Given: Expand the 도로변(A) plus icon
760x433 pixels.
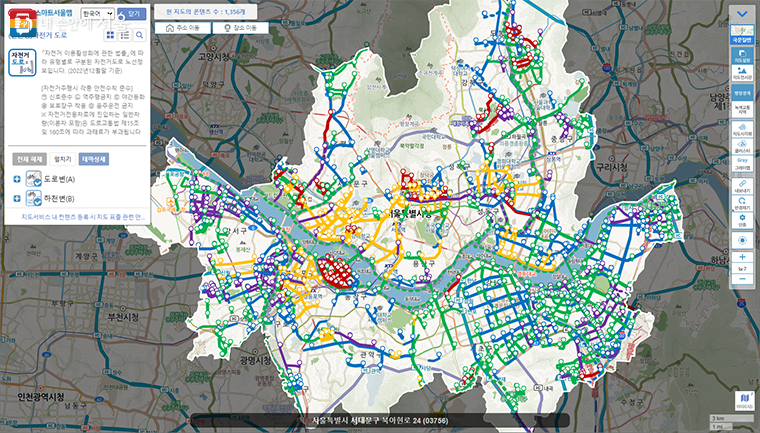Looking at the screenshot, I should (17, 179).
